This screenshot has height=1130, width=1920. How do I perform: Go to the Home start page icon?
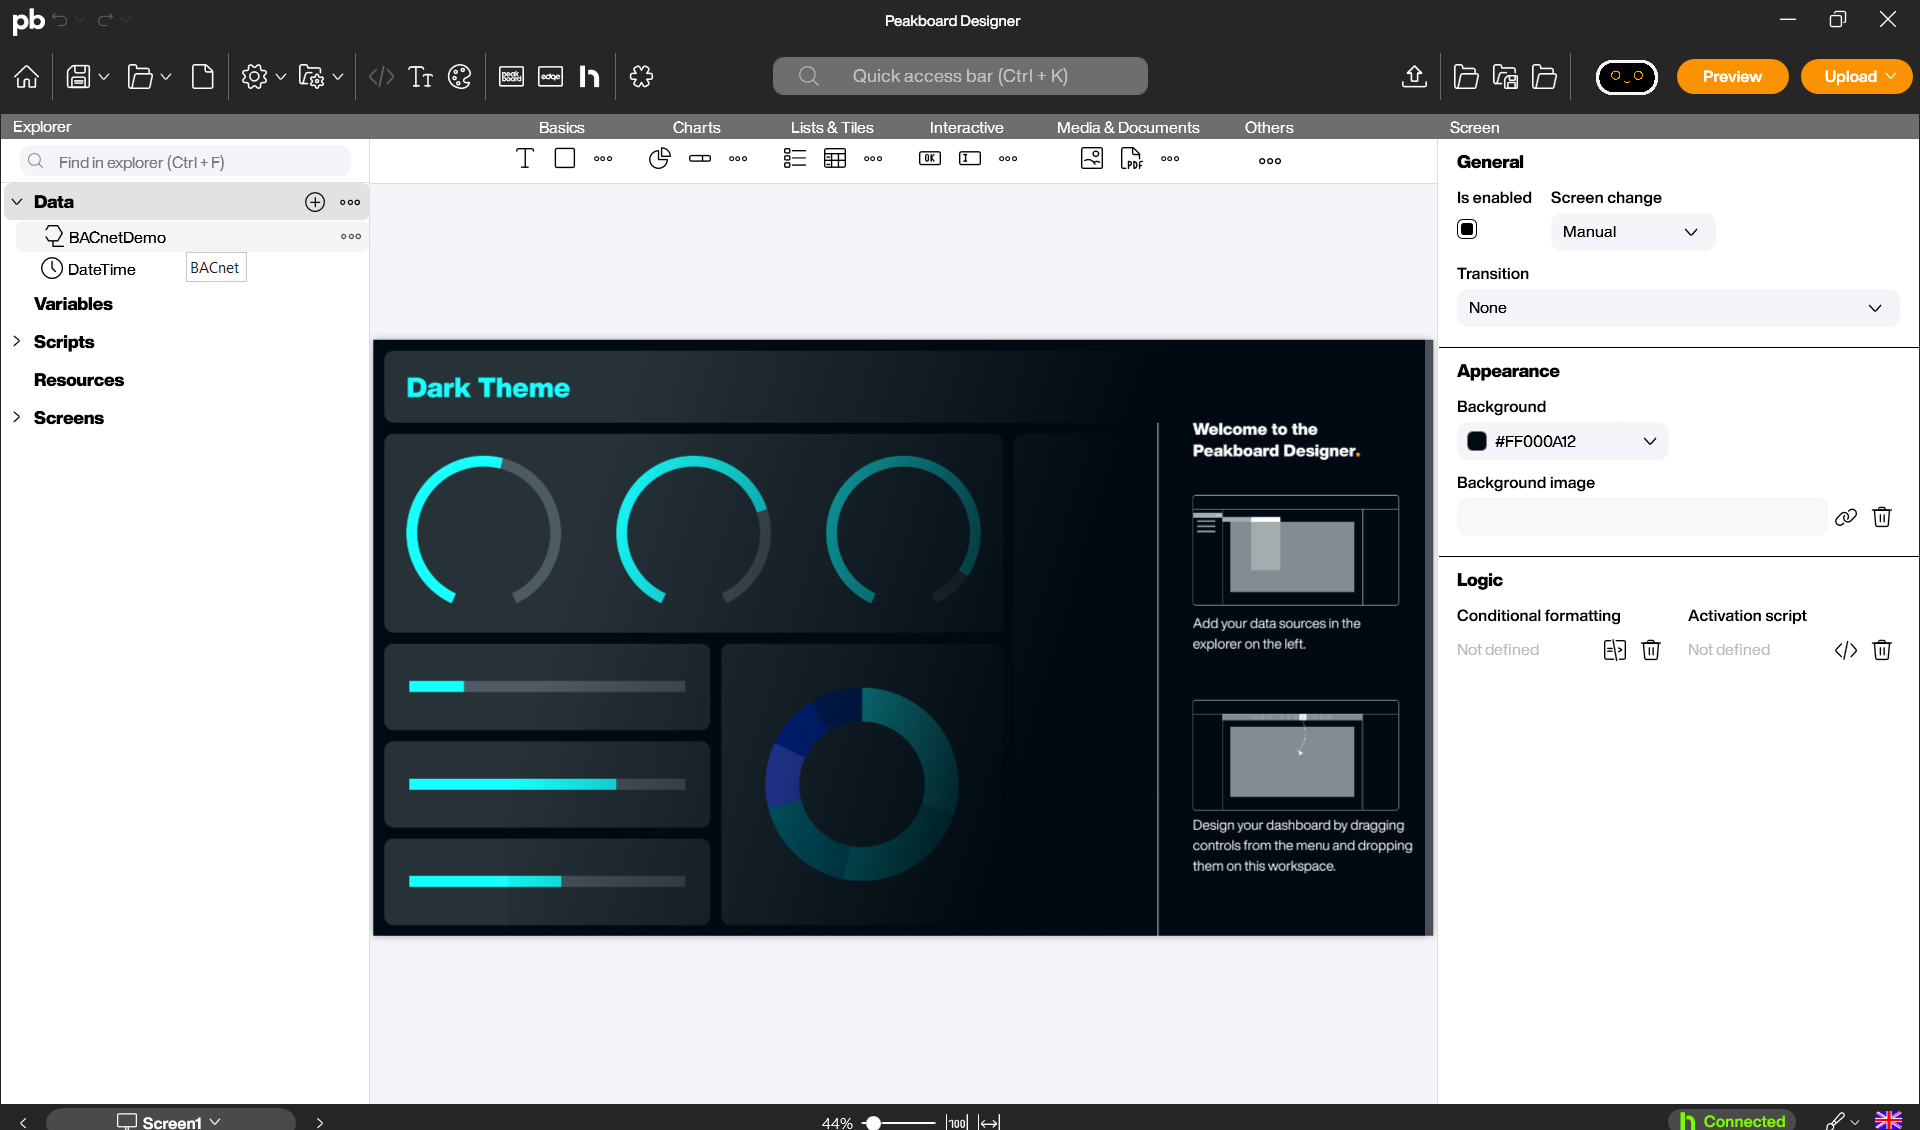(27, 77)
